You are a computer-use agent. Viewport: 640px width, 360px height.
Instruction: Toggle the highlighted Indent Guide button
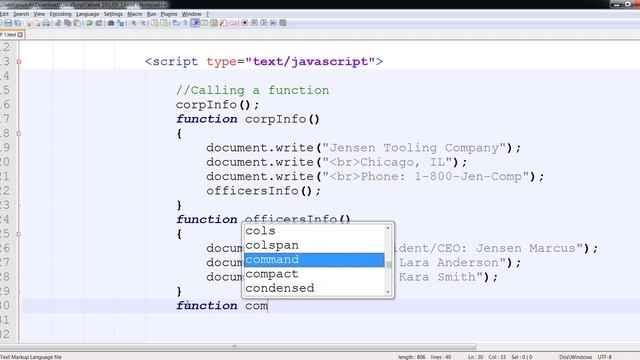click(x=195, y=23)
